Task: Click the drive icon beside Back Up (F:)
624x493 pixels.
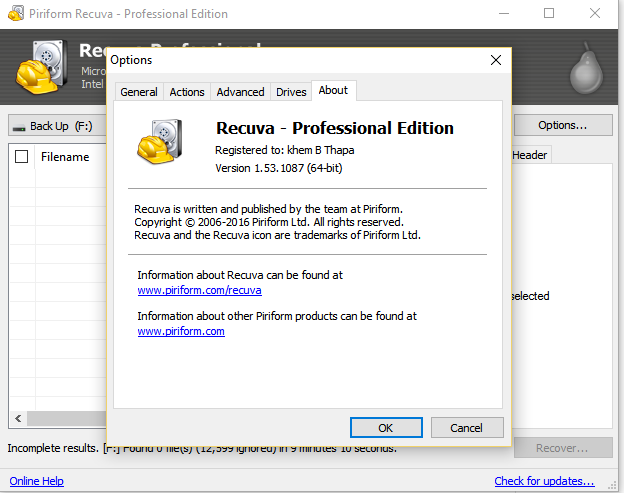Action: 19,127
